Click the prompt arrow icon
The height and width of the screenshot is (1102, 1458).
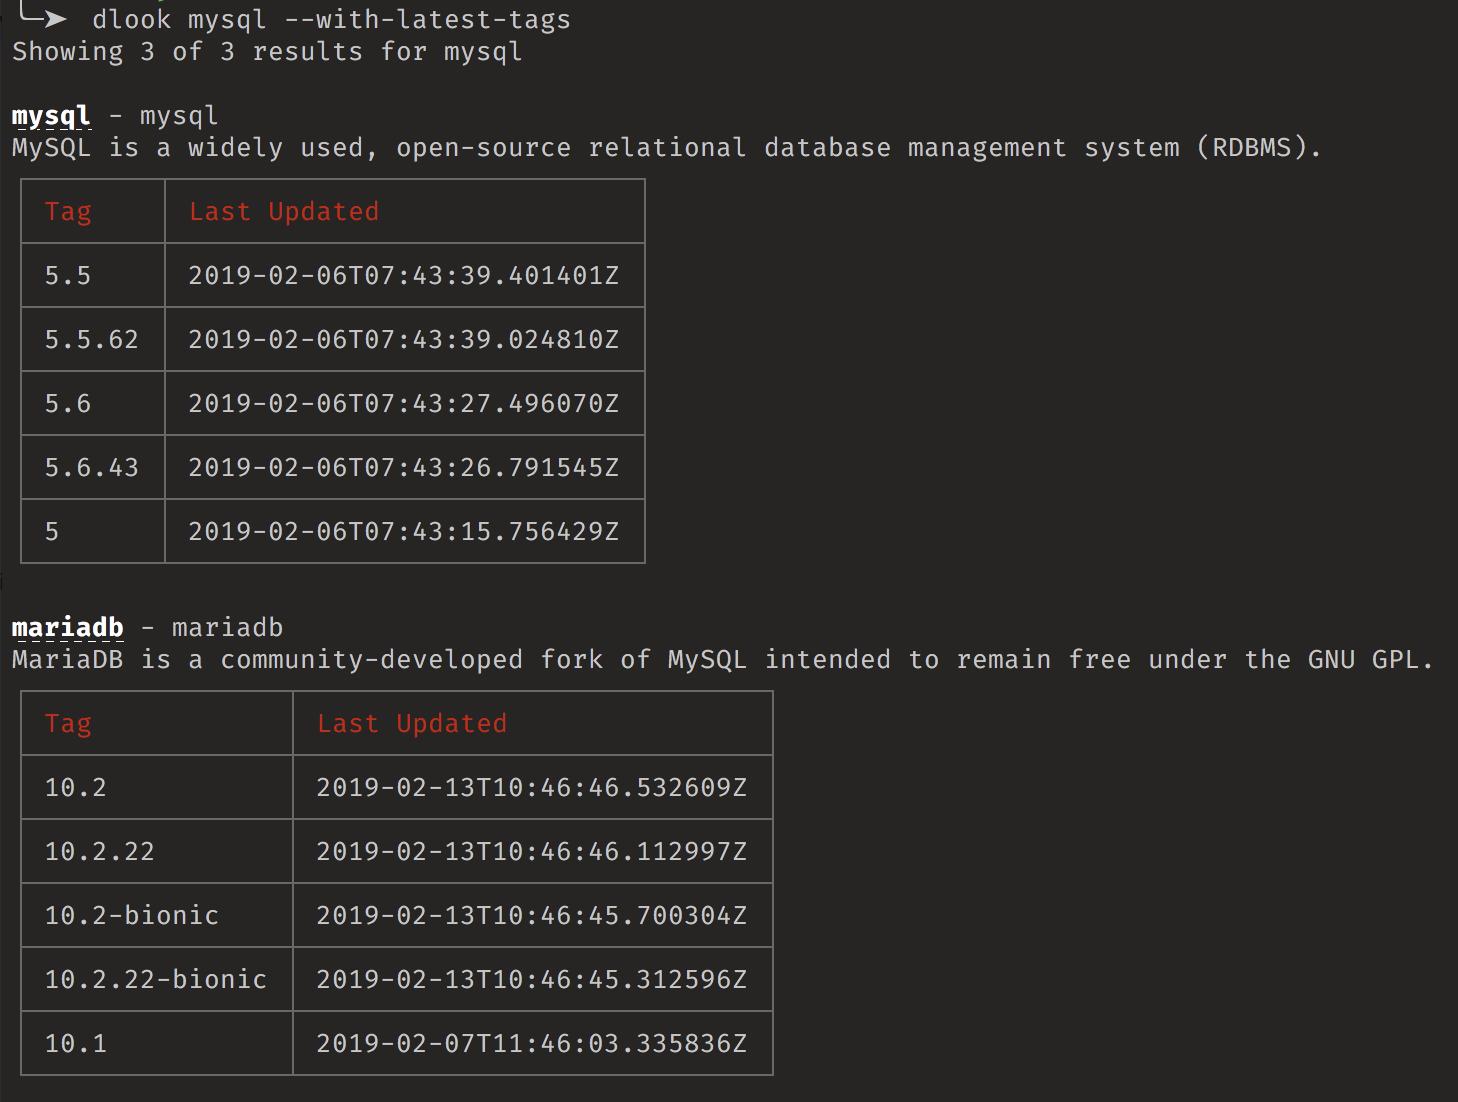[x=44, y=17]
